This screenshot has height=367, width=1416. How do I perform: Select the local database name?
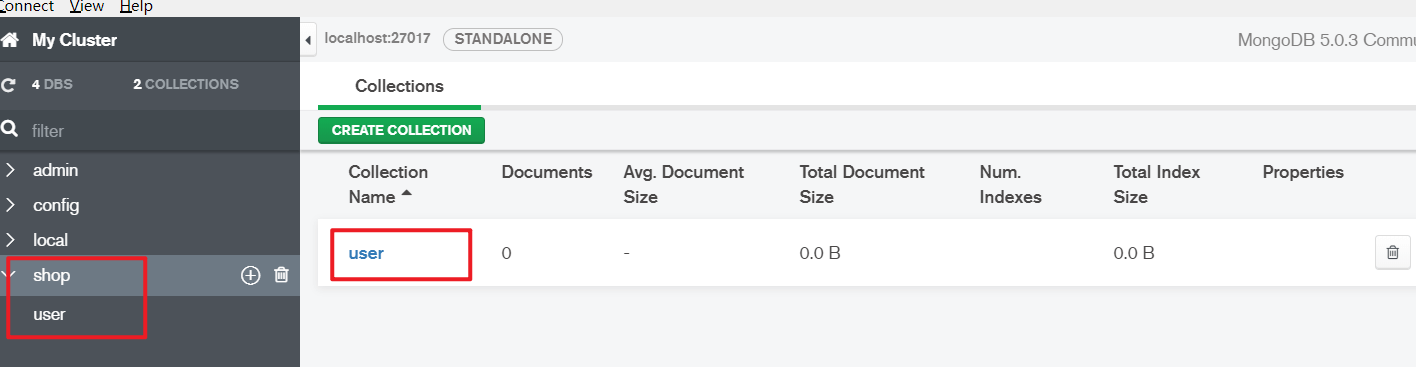[50, 241]
